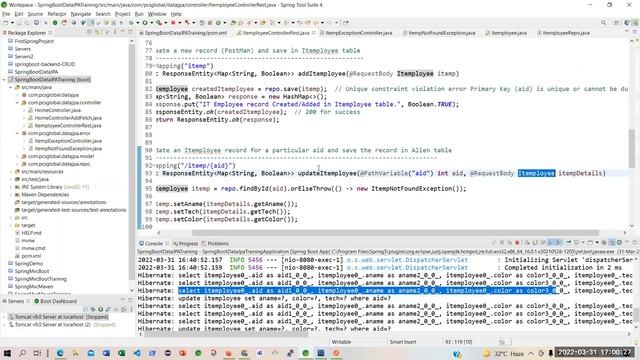640x360 pixels.
Task: Switch to the ItemployeeRepo.java tab
Action: (563, 33)
